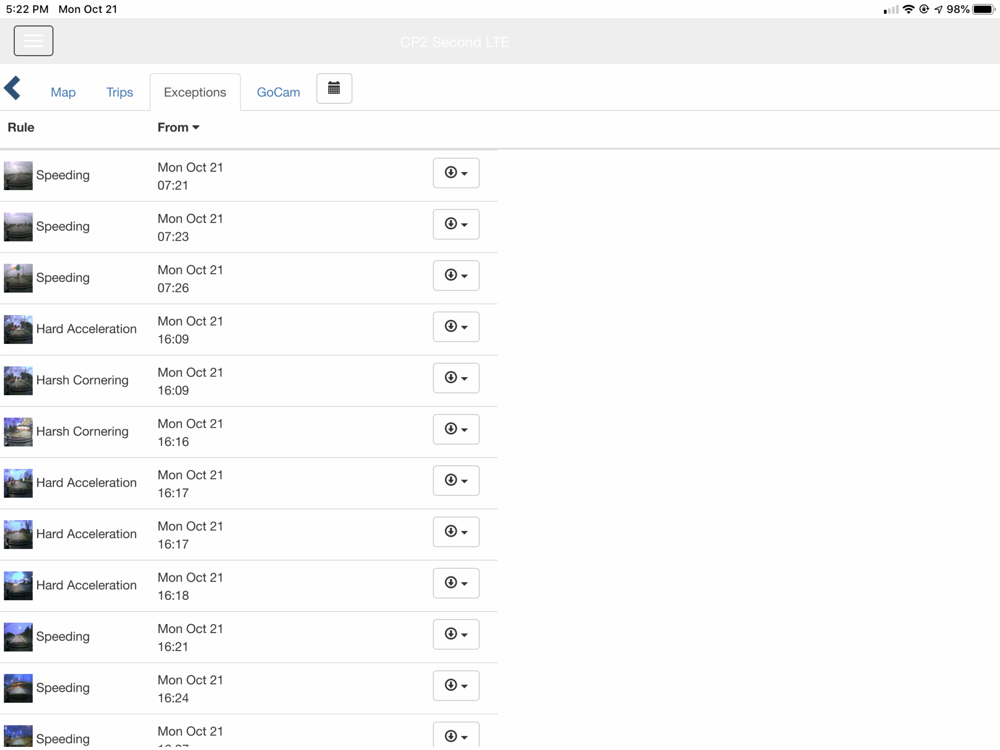Open thumbnail for Speeding at 16:24
Viewport: 1000px width, 750px height.
18,688
